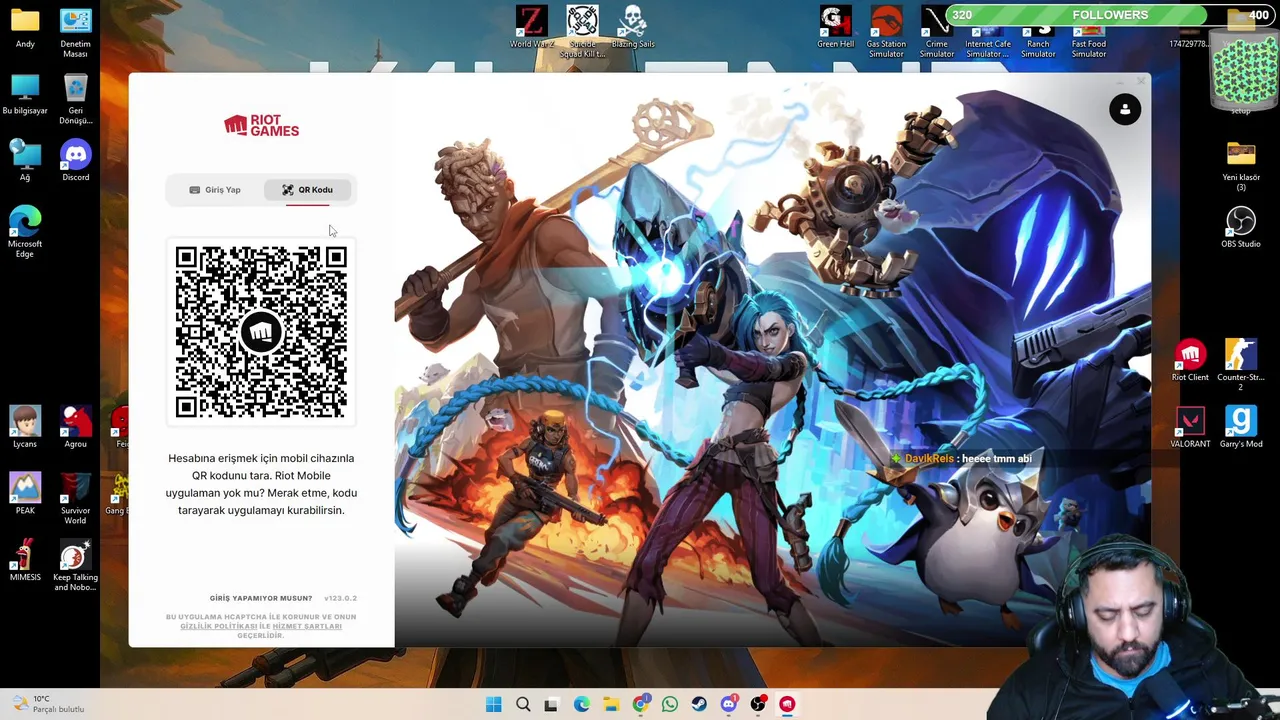Open Bu bilgisayar desktop icon

click(25, 95)
